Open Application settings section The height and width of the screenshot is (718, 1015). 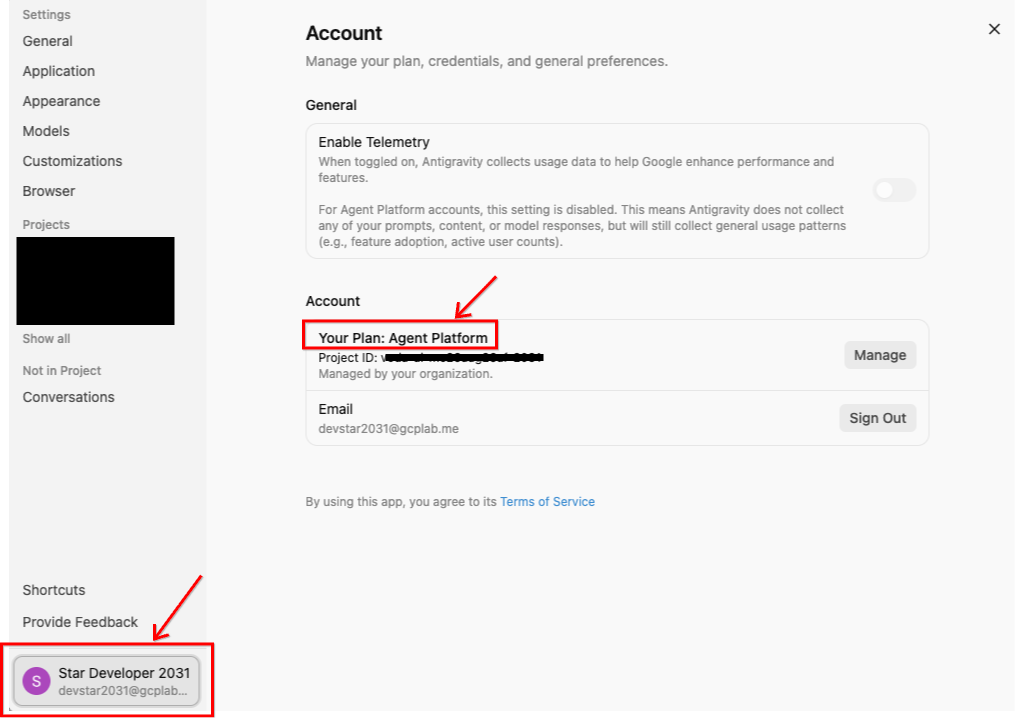tap(59, 71)
